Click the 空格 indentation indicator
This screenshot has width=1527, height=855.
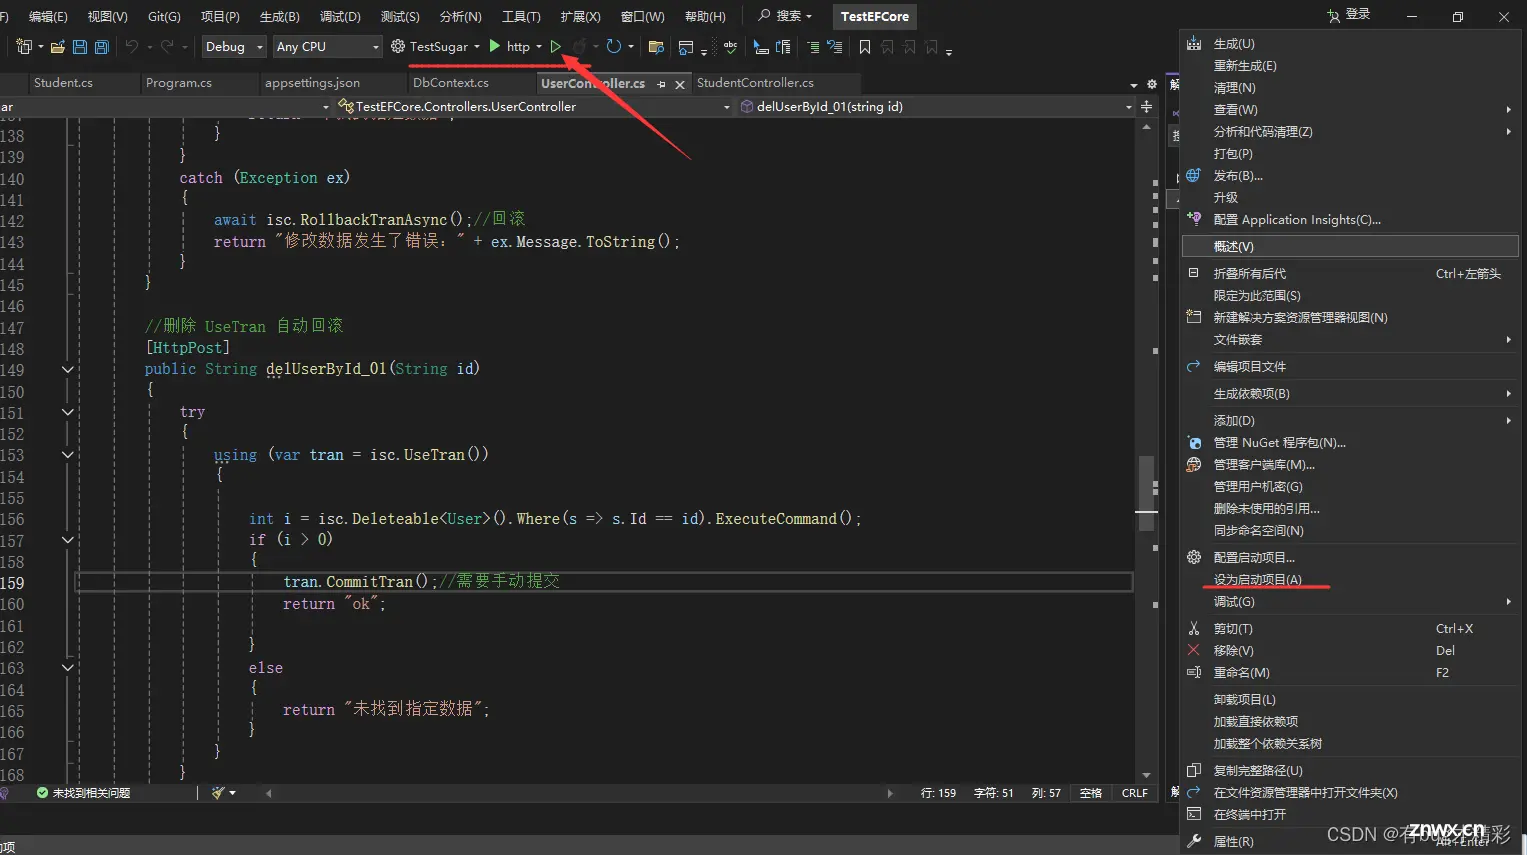(x=1091, y=793)
